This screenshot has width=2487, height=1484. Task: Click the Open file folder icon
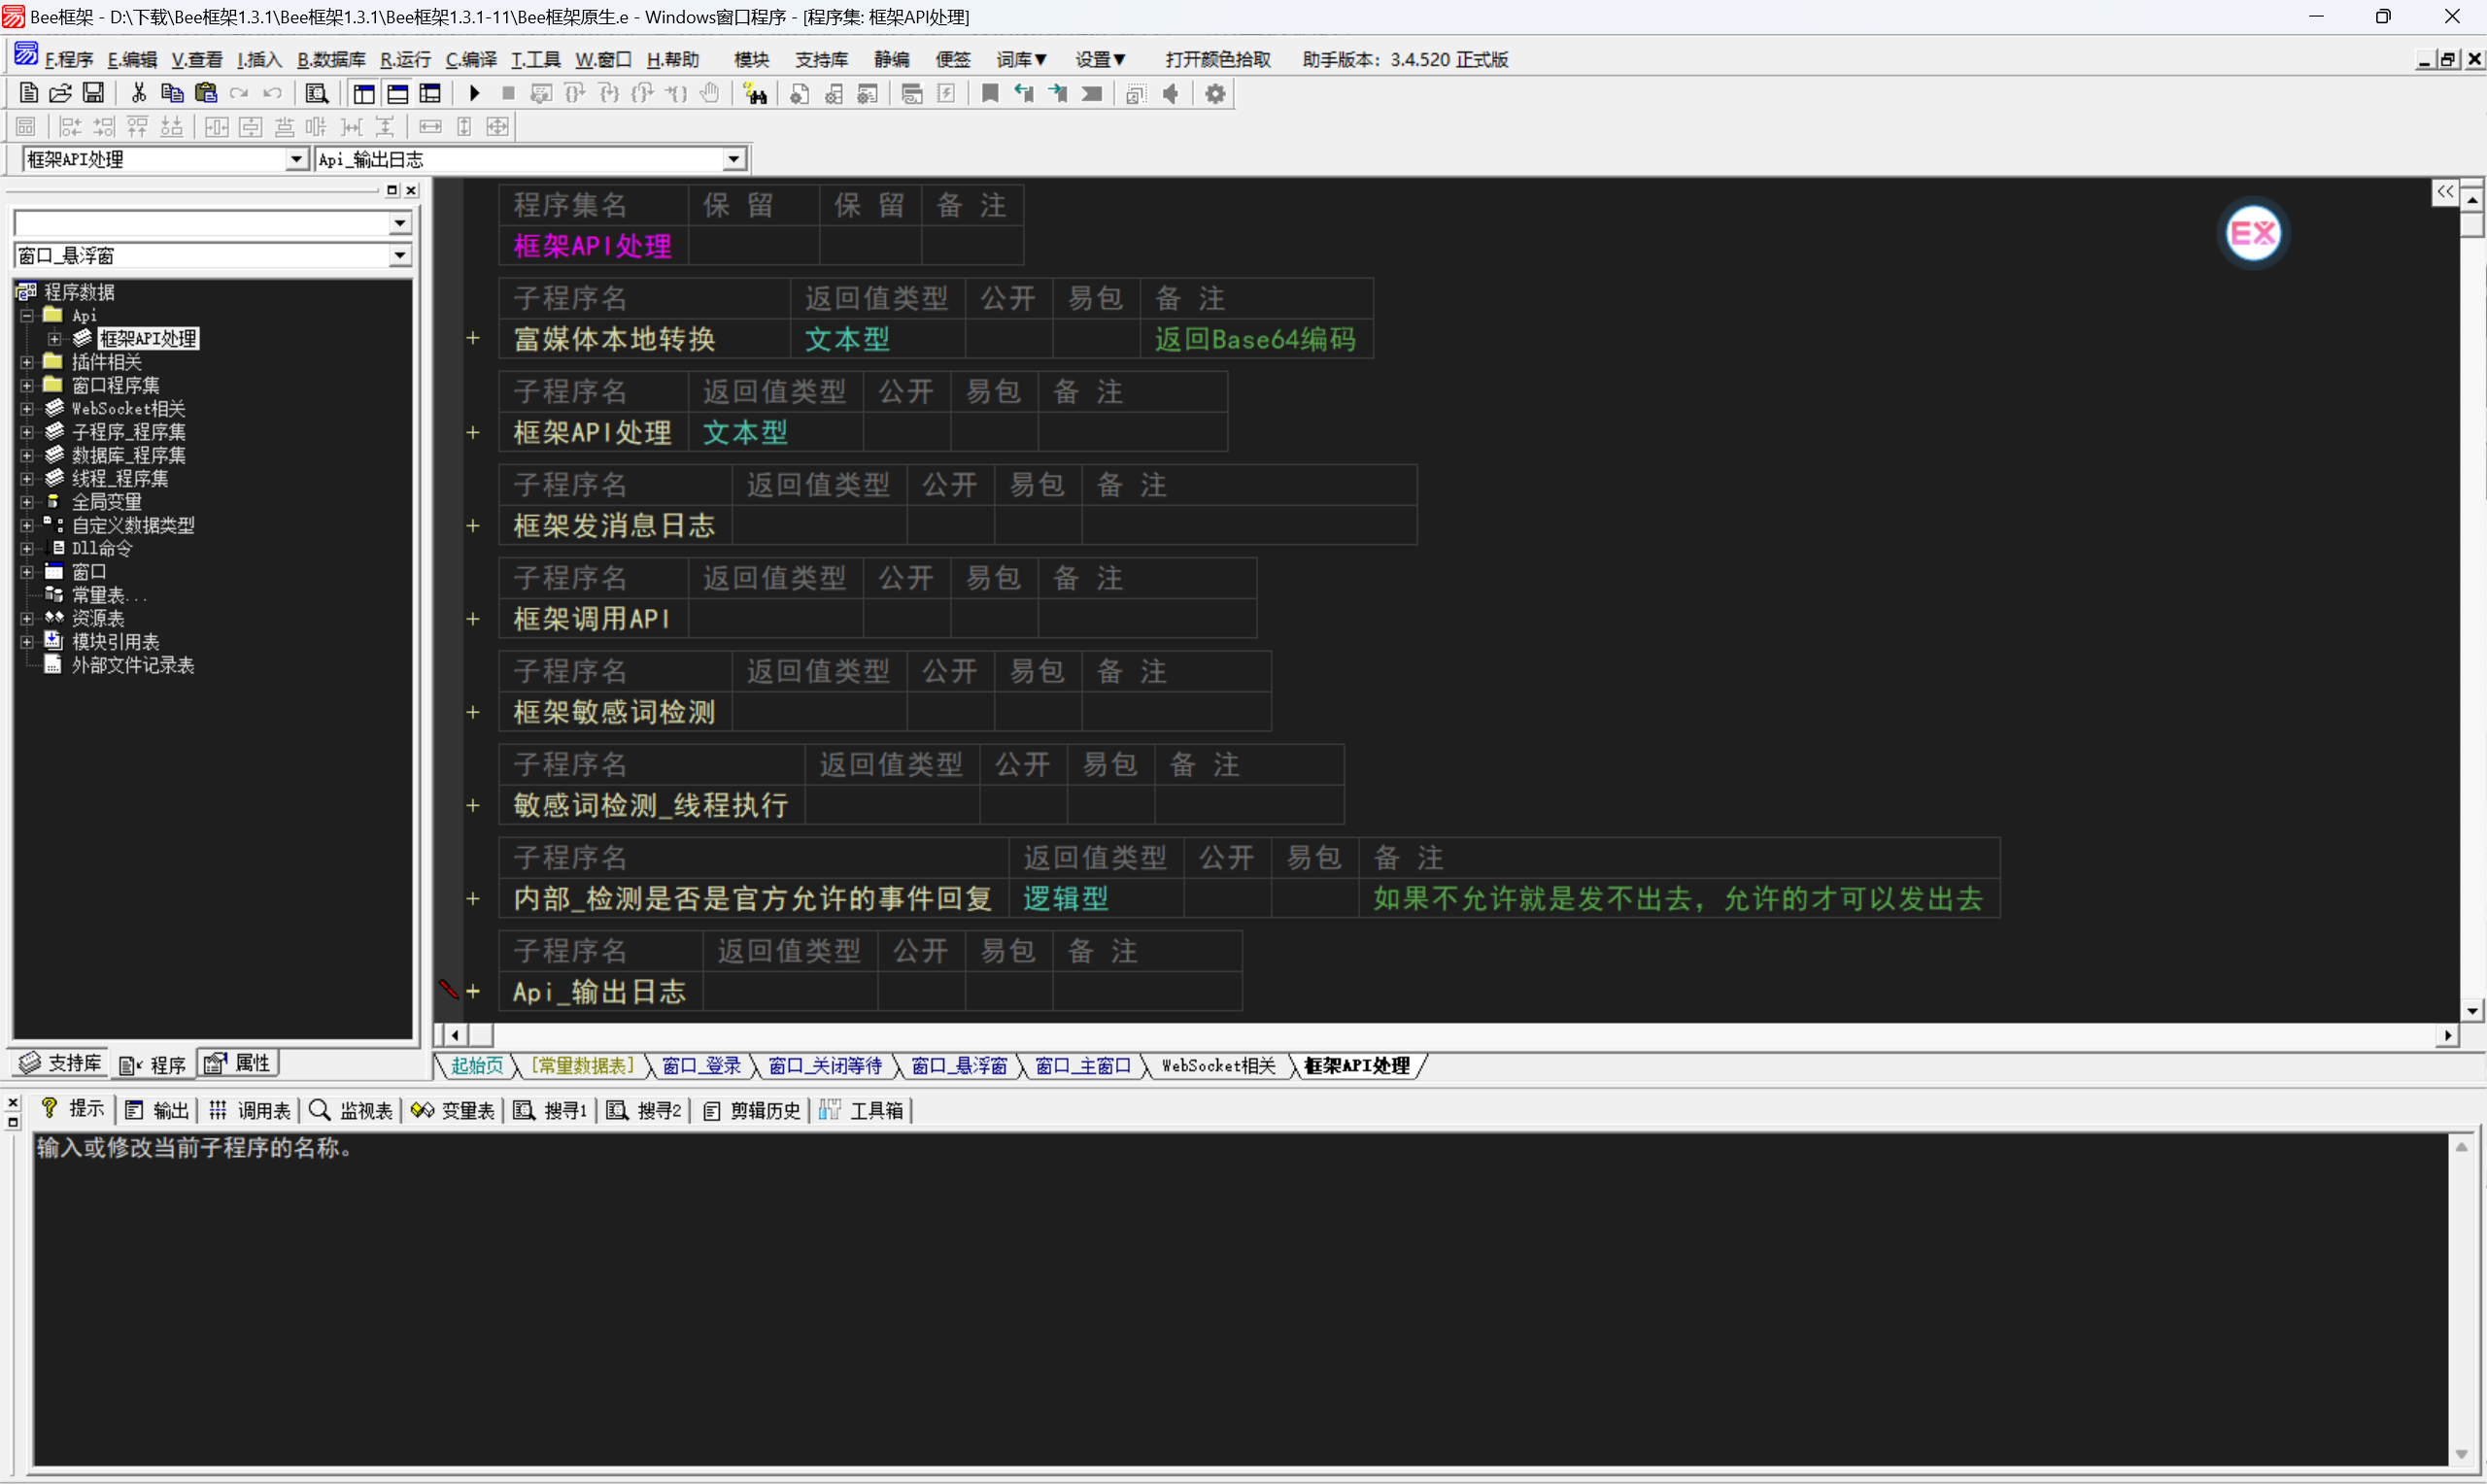point(60,94)
